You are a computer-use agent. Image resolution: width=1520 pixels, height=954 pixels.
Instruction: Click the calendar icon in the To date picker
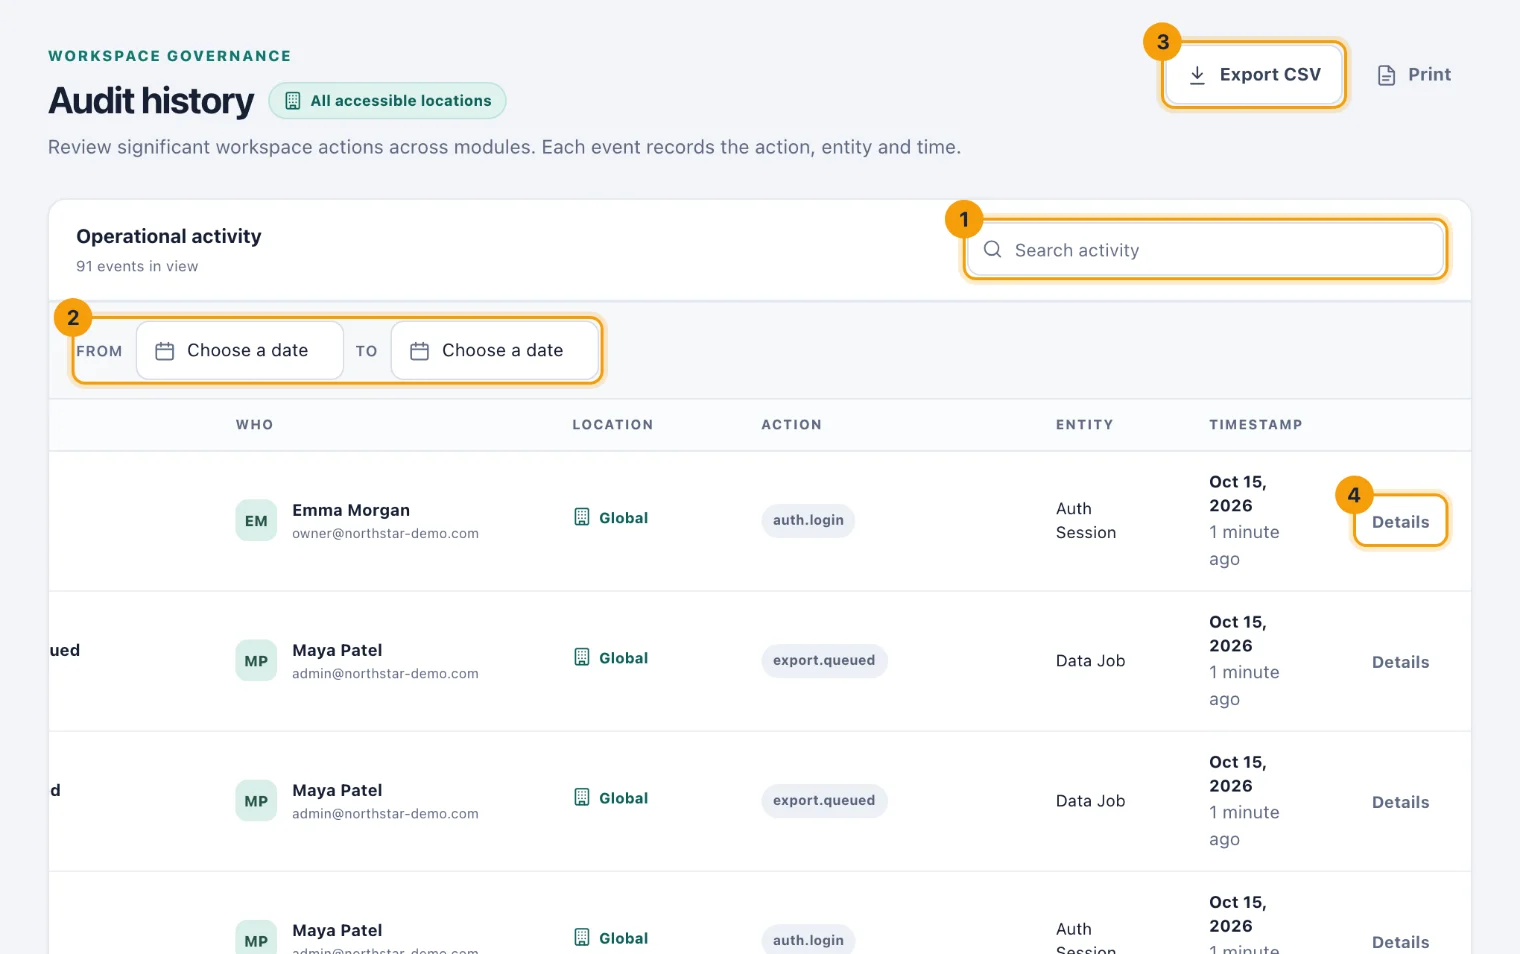420,351
